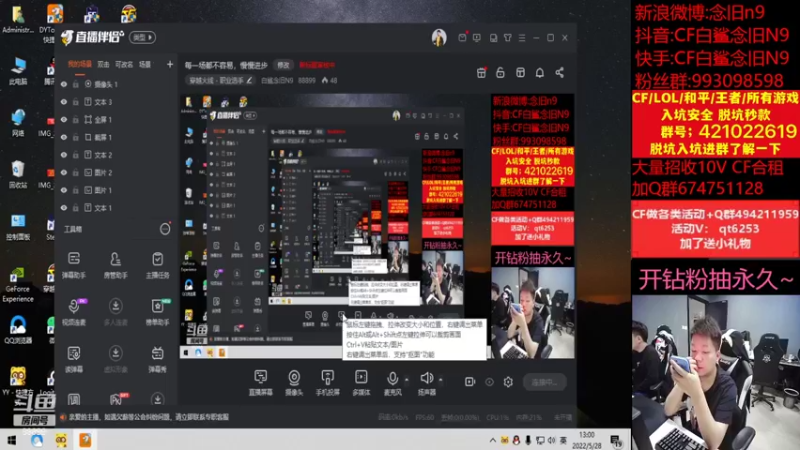This screenshot has width=800, height=450.
Task: Click the announcement text in status bar
Action: (x=149, y=417)
